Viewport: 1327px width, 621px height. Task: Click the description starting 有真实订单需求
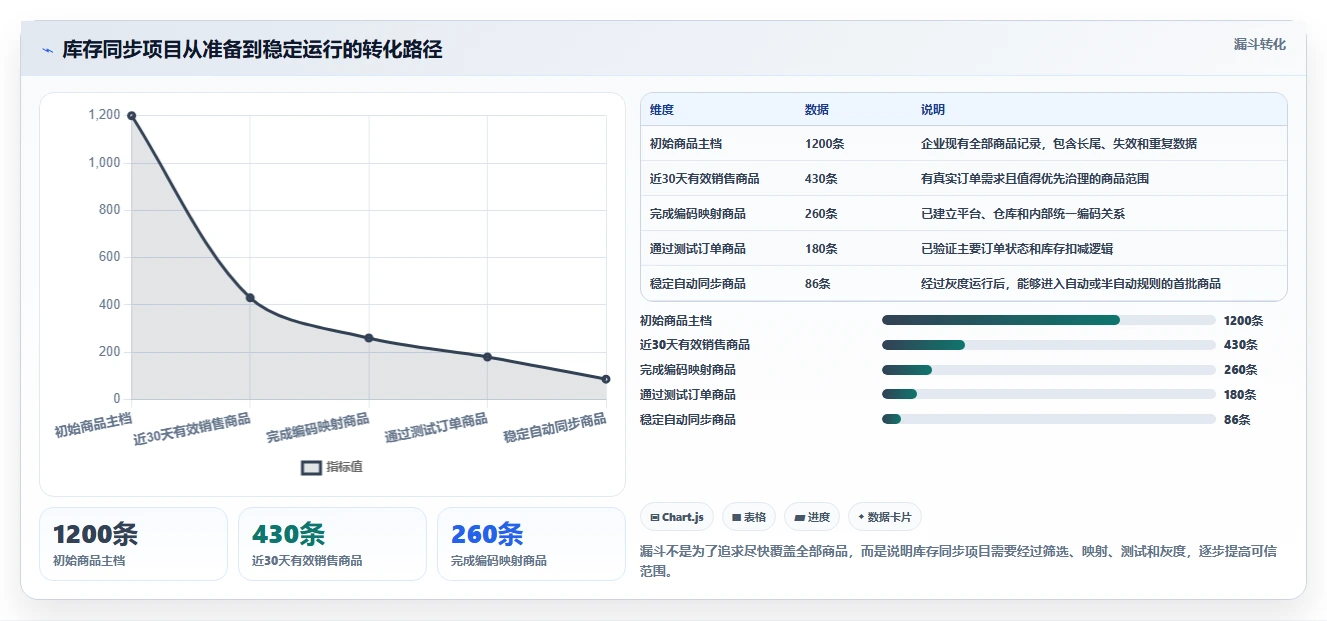(1035, 179)
